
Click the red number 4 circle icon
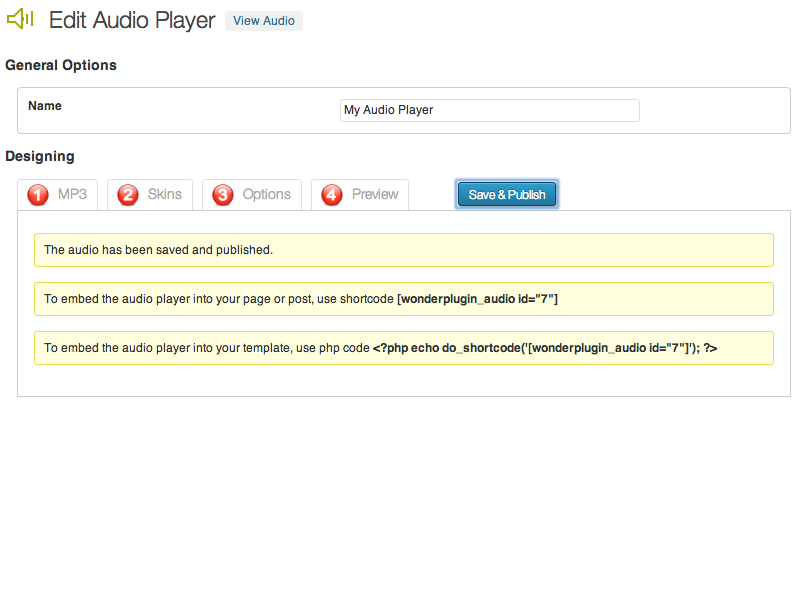point(332,195)
